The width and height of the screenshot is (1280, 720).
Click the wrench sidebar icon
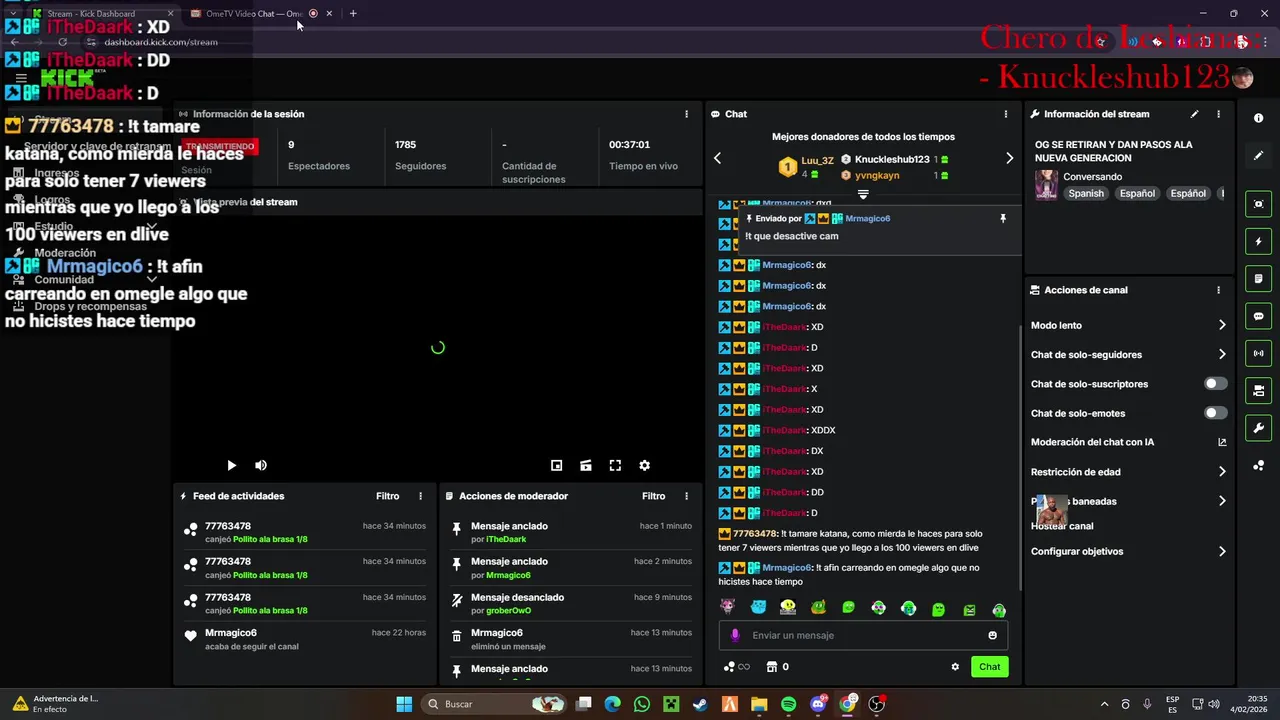[x=1258, y=428]
